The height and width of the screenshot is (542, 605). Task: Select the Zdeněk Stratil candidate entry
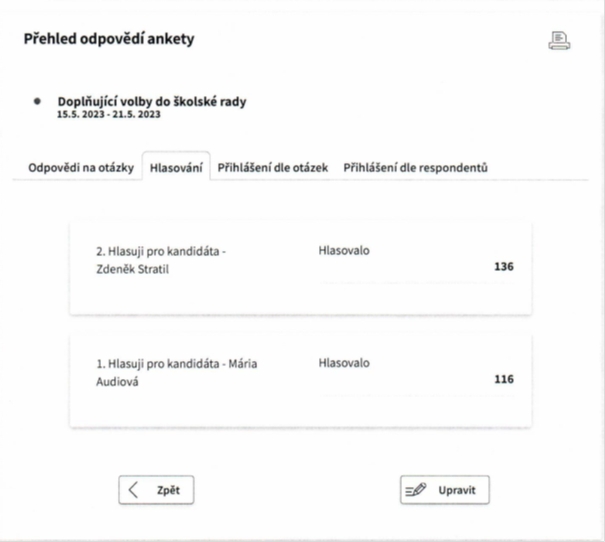pos(161,260)
